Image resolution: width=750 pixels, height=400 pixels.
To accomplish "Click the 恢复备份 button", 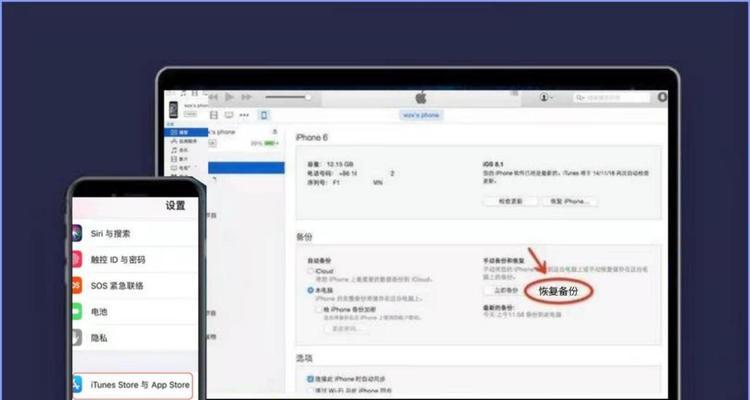I will (x=559, y=291).
